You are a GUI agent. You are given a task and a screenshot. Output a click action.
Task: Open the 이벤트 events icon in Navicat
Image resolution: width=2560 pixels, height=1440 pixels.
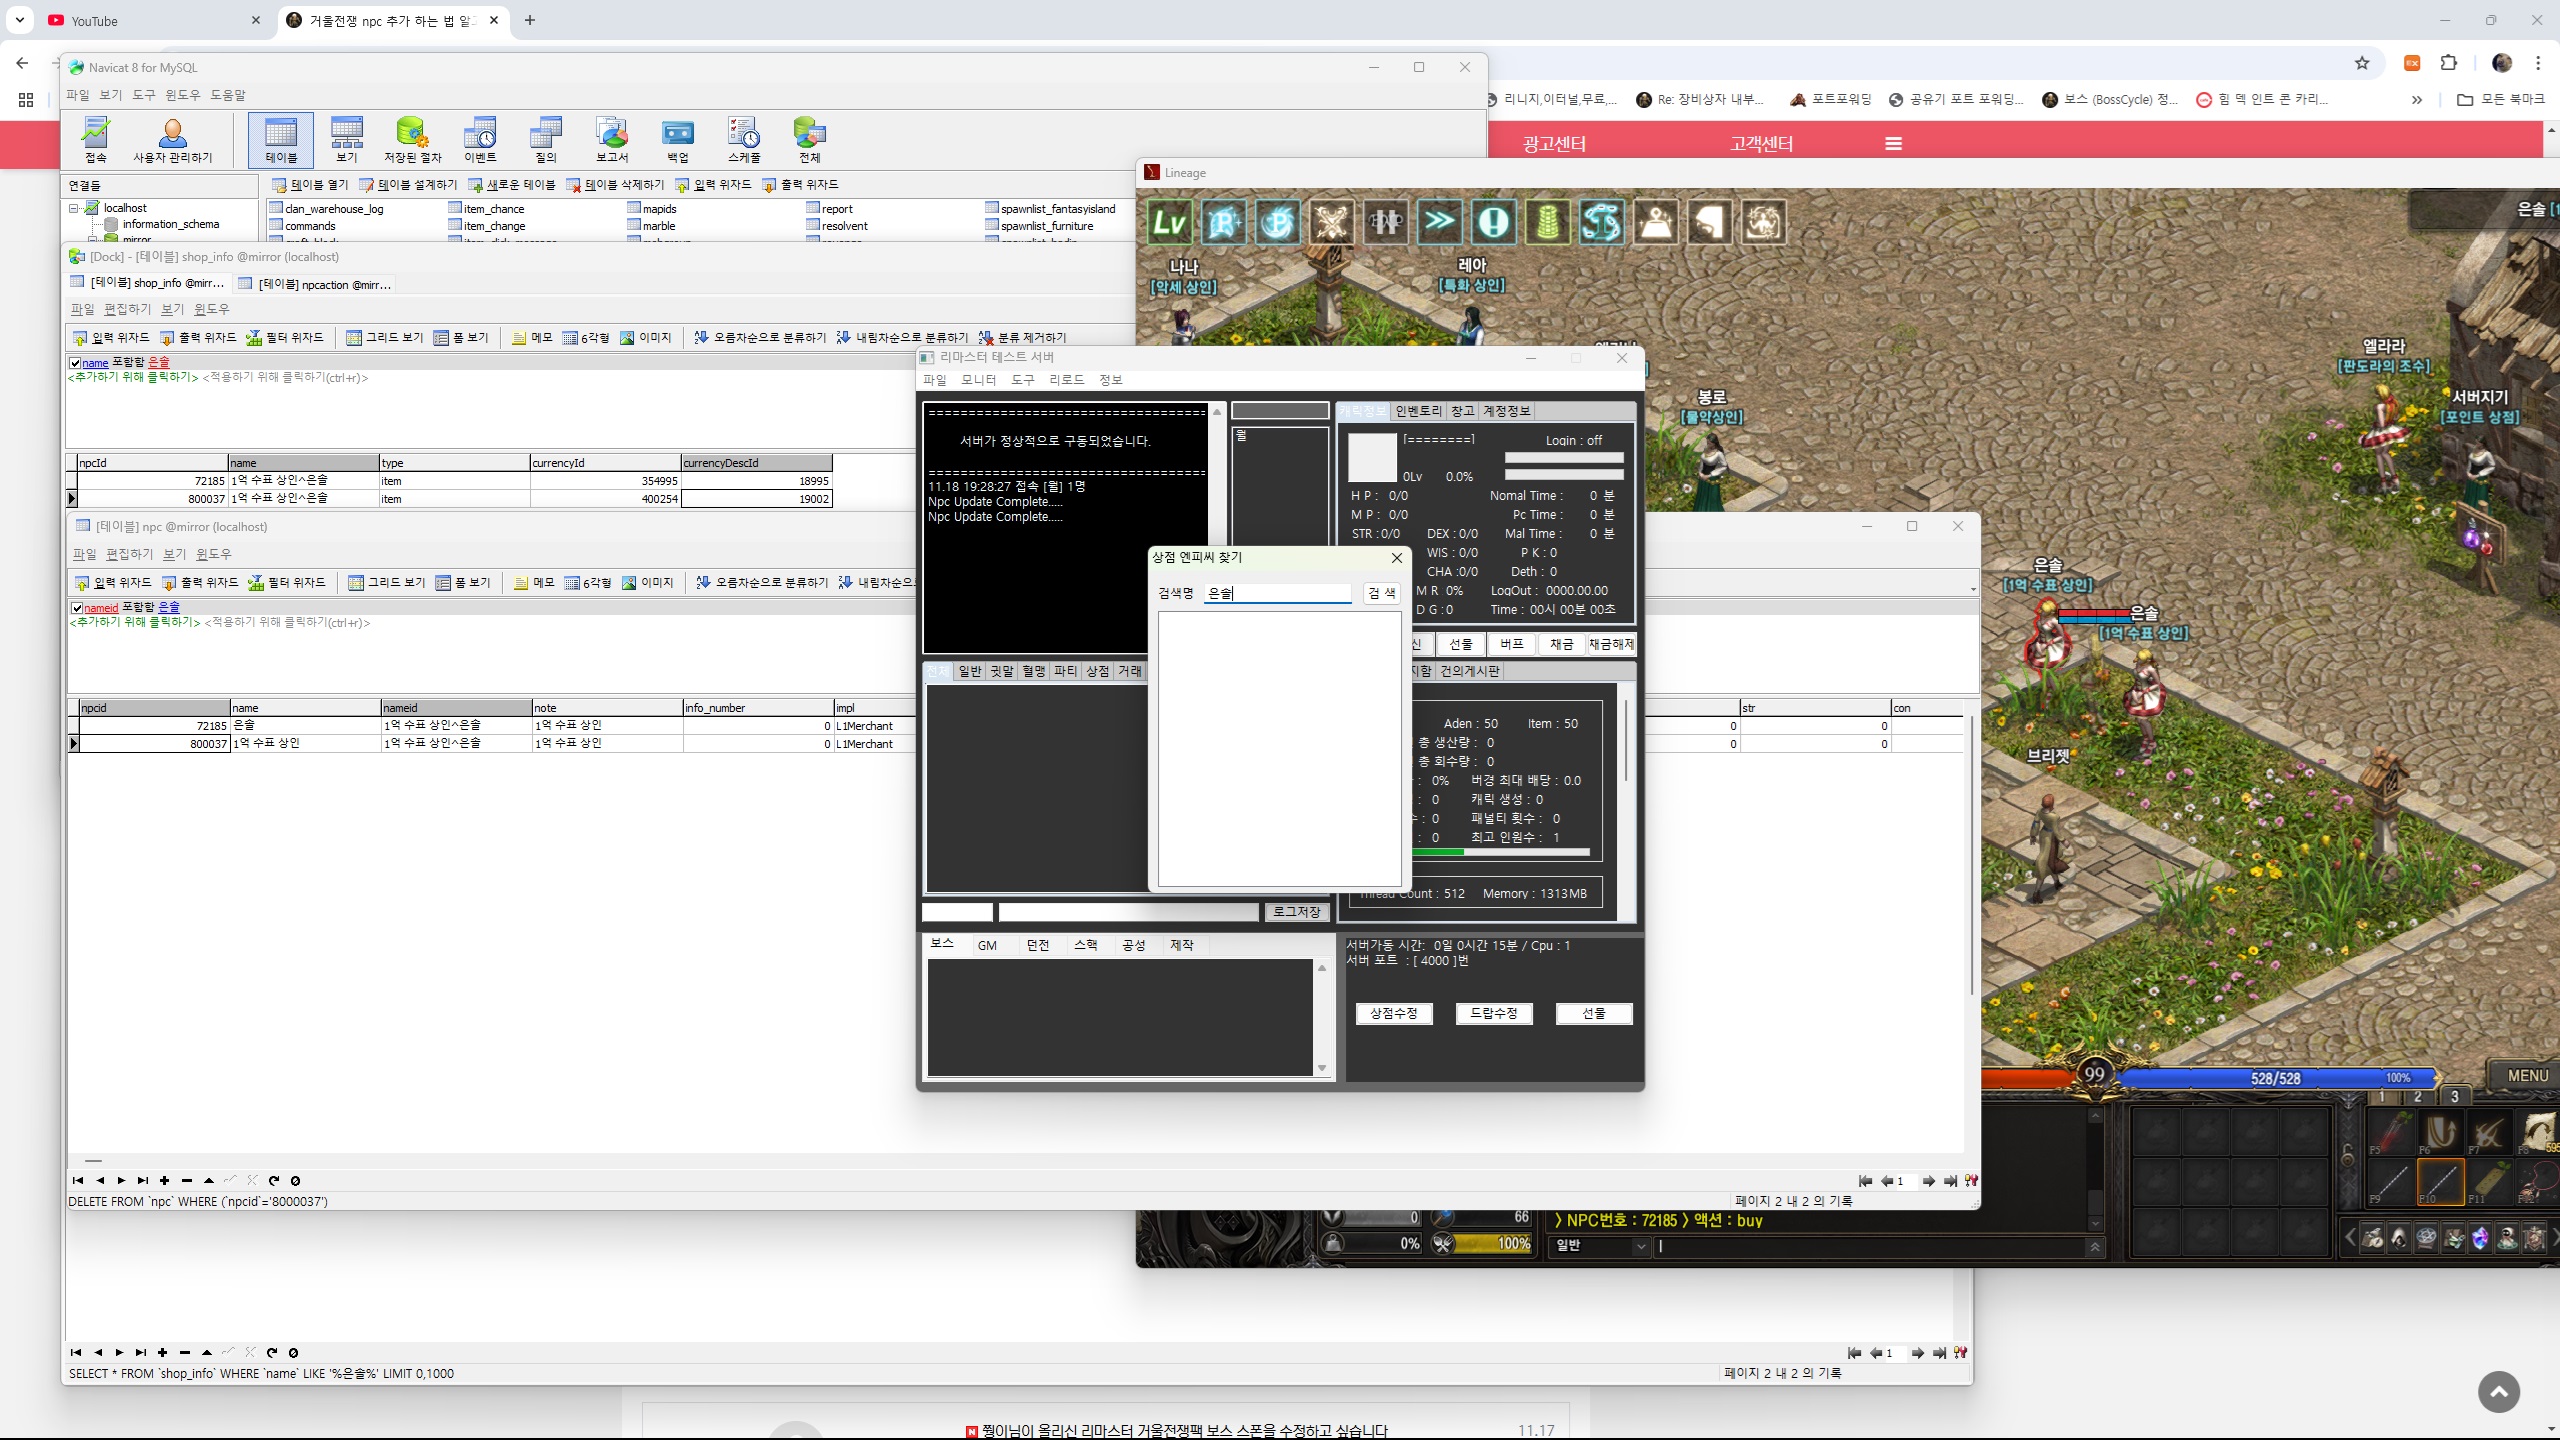tap(480, 139)
